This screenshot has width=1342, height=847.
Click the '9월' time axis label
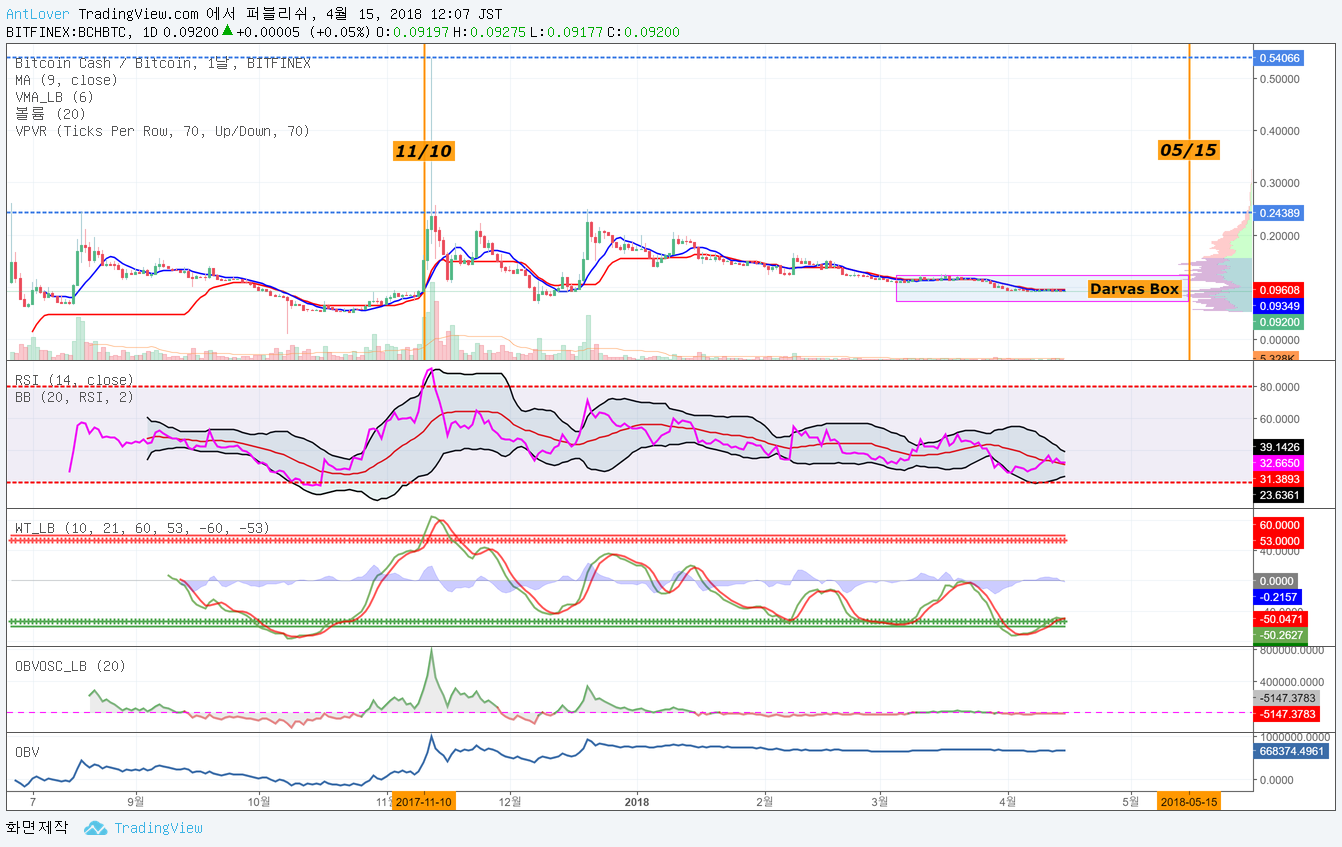[137, 802]
